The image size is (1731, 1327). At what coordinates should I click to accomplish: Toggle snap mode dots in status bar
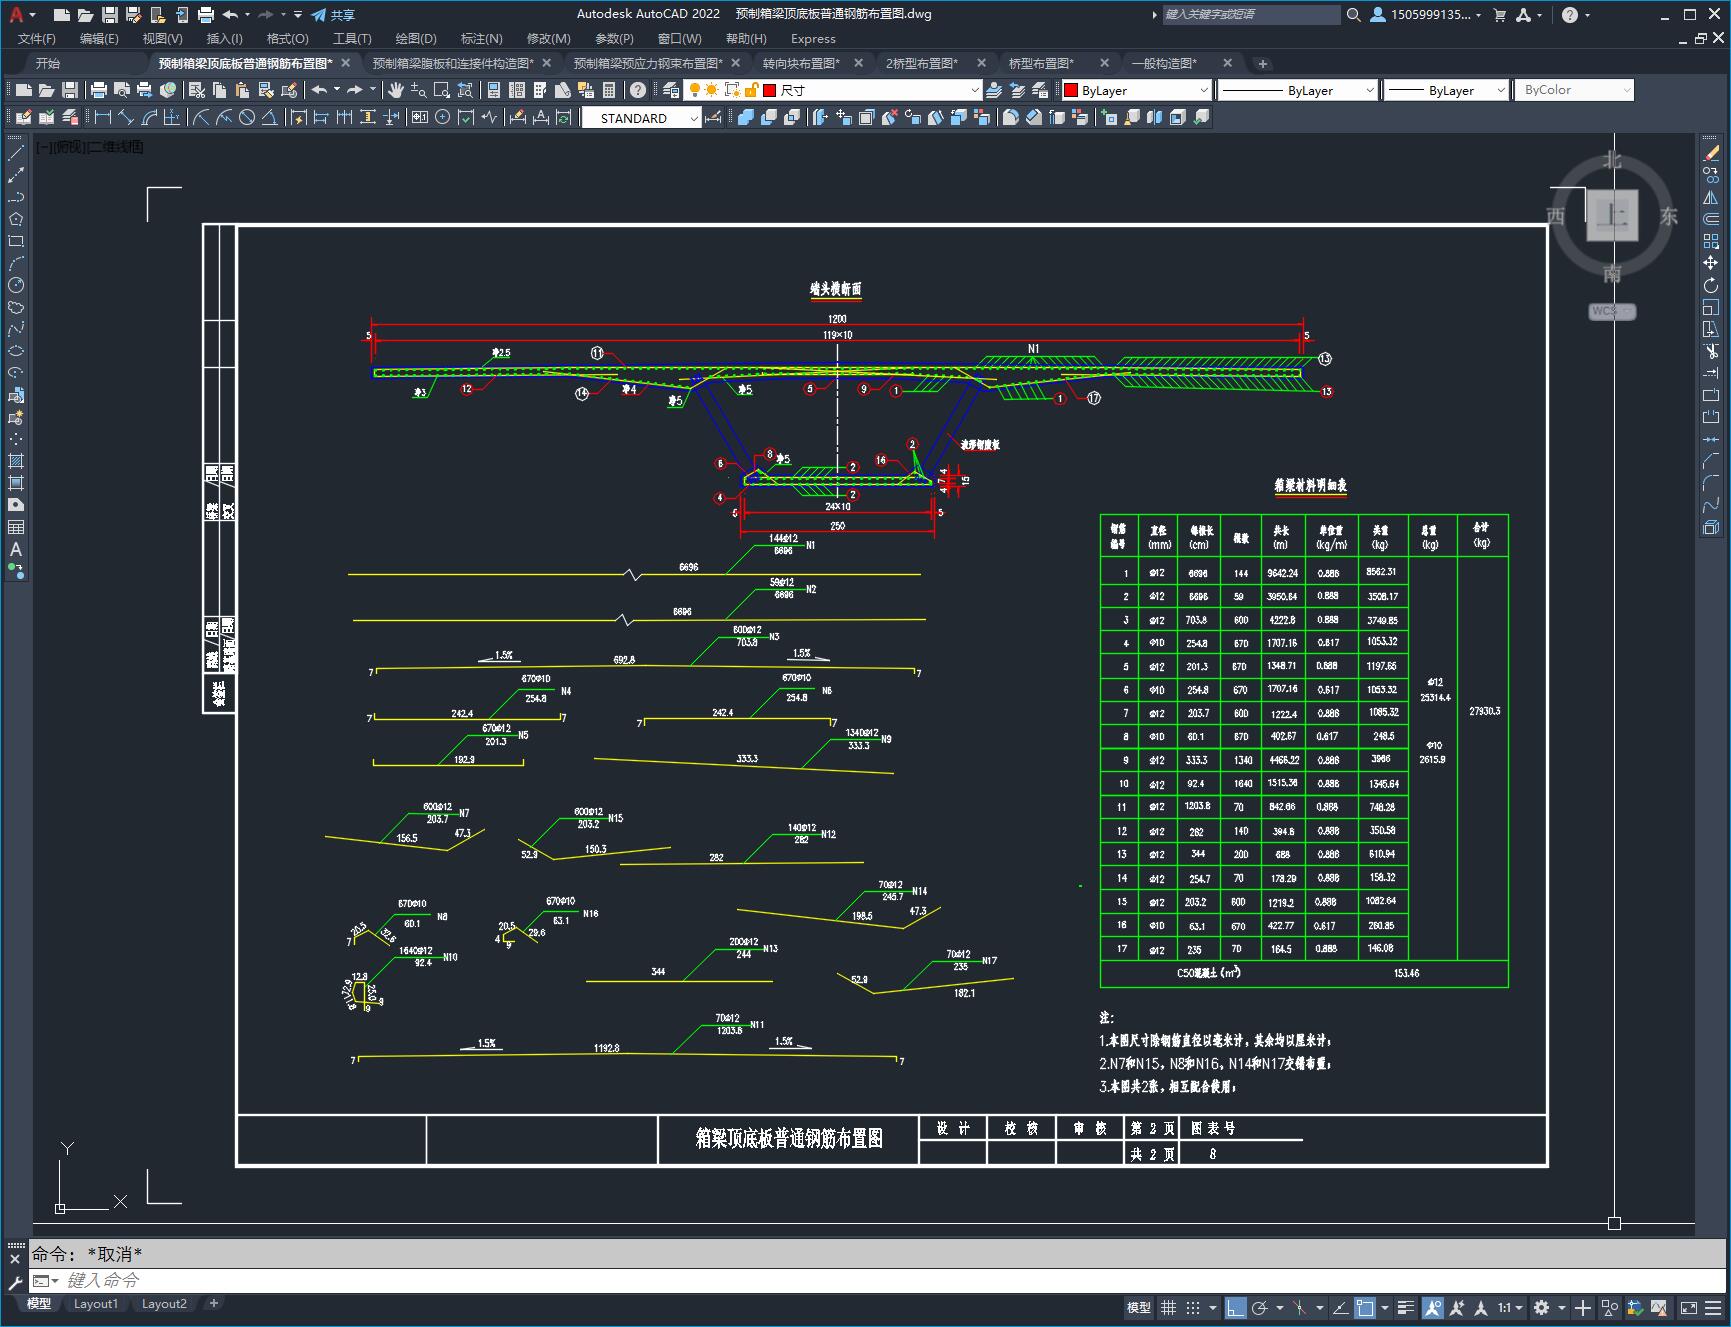pos(1193,1307)
